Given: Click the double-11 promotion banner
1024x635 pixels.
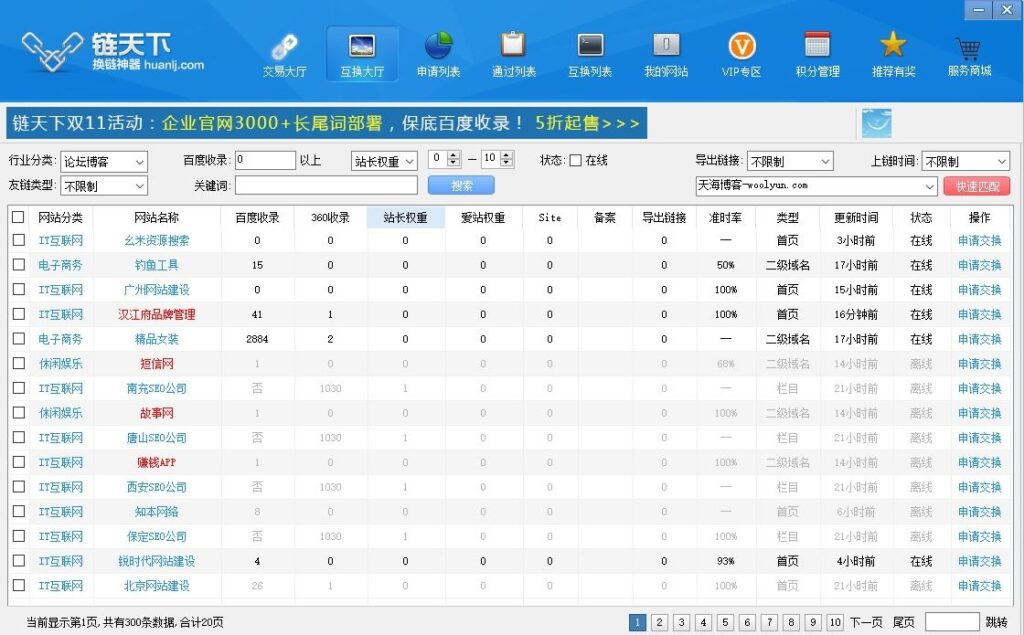Looking at the screenshot, I should [327, 123].
